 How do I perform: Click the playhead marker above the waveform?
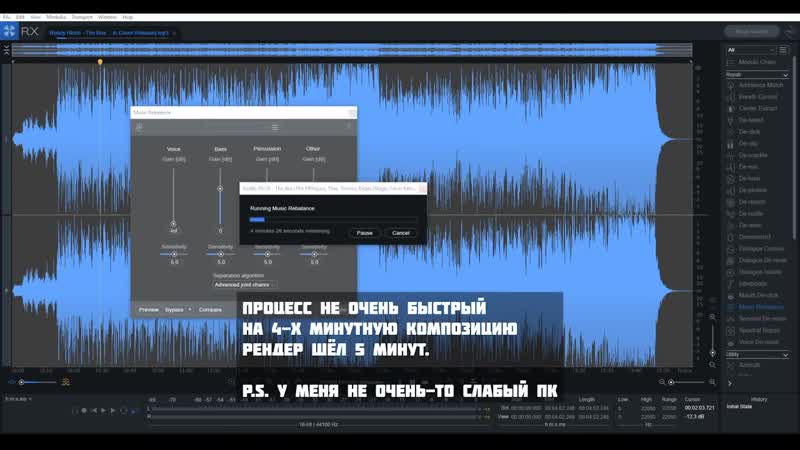[100, 62]
